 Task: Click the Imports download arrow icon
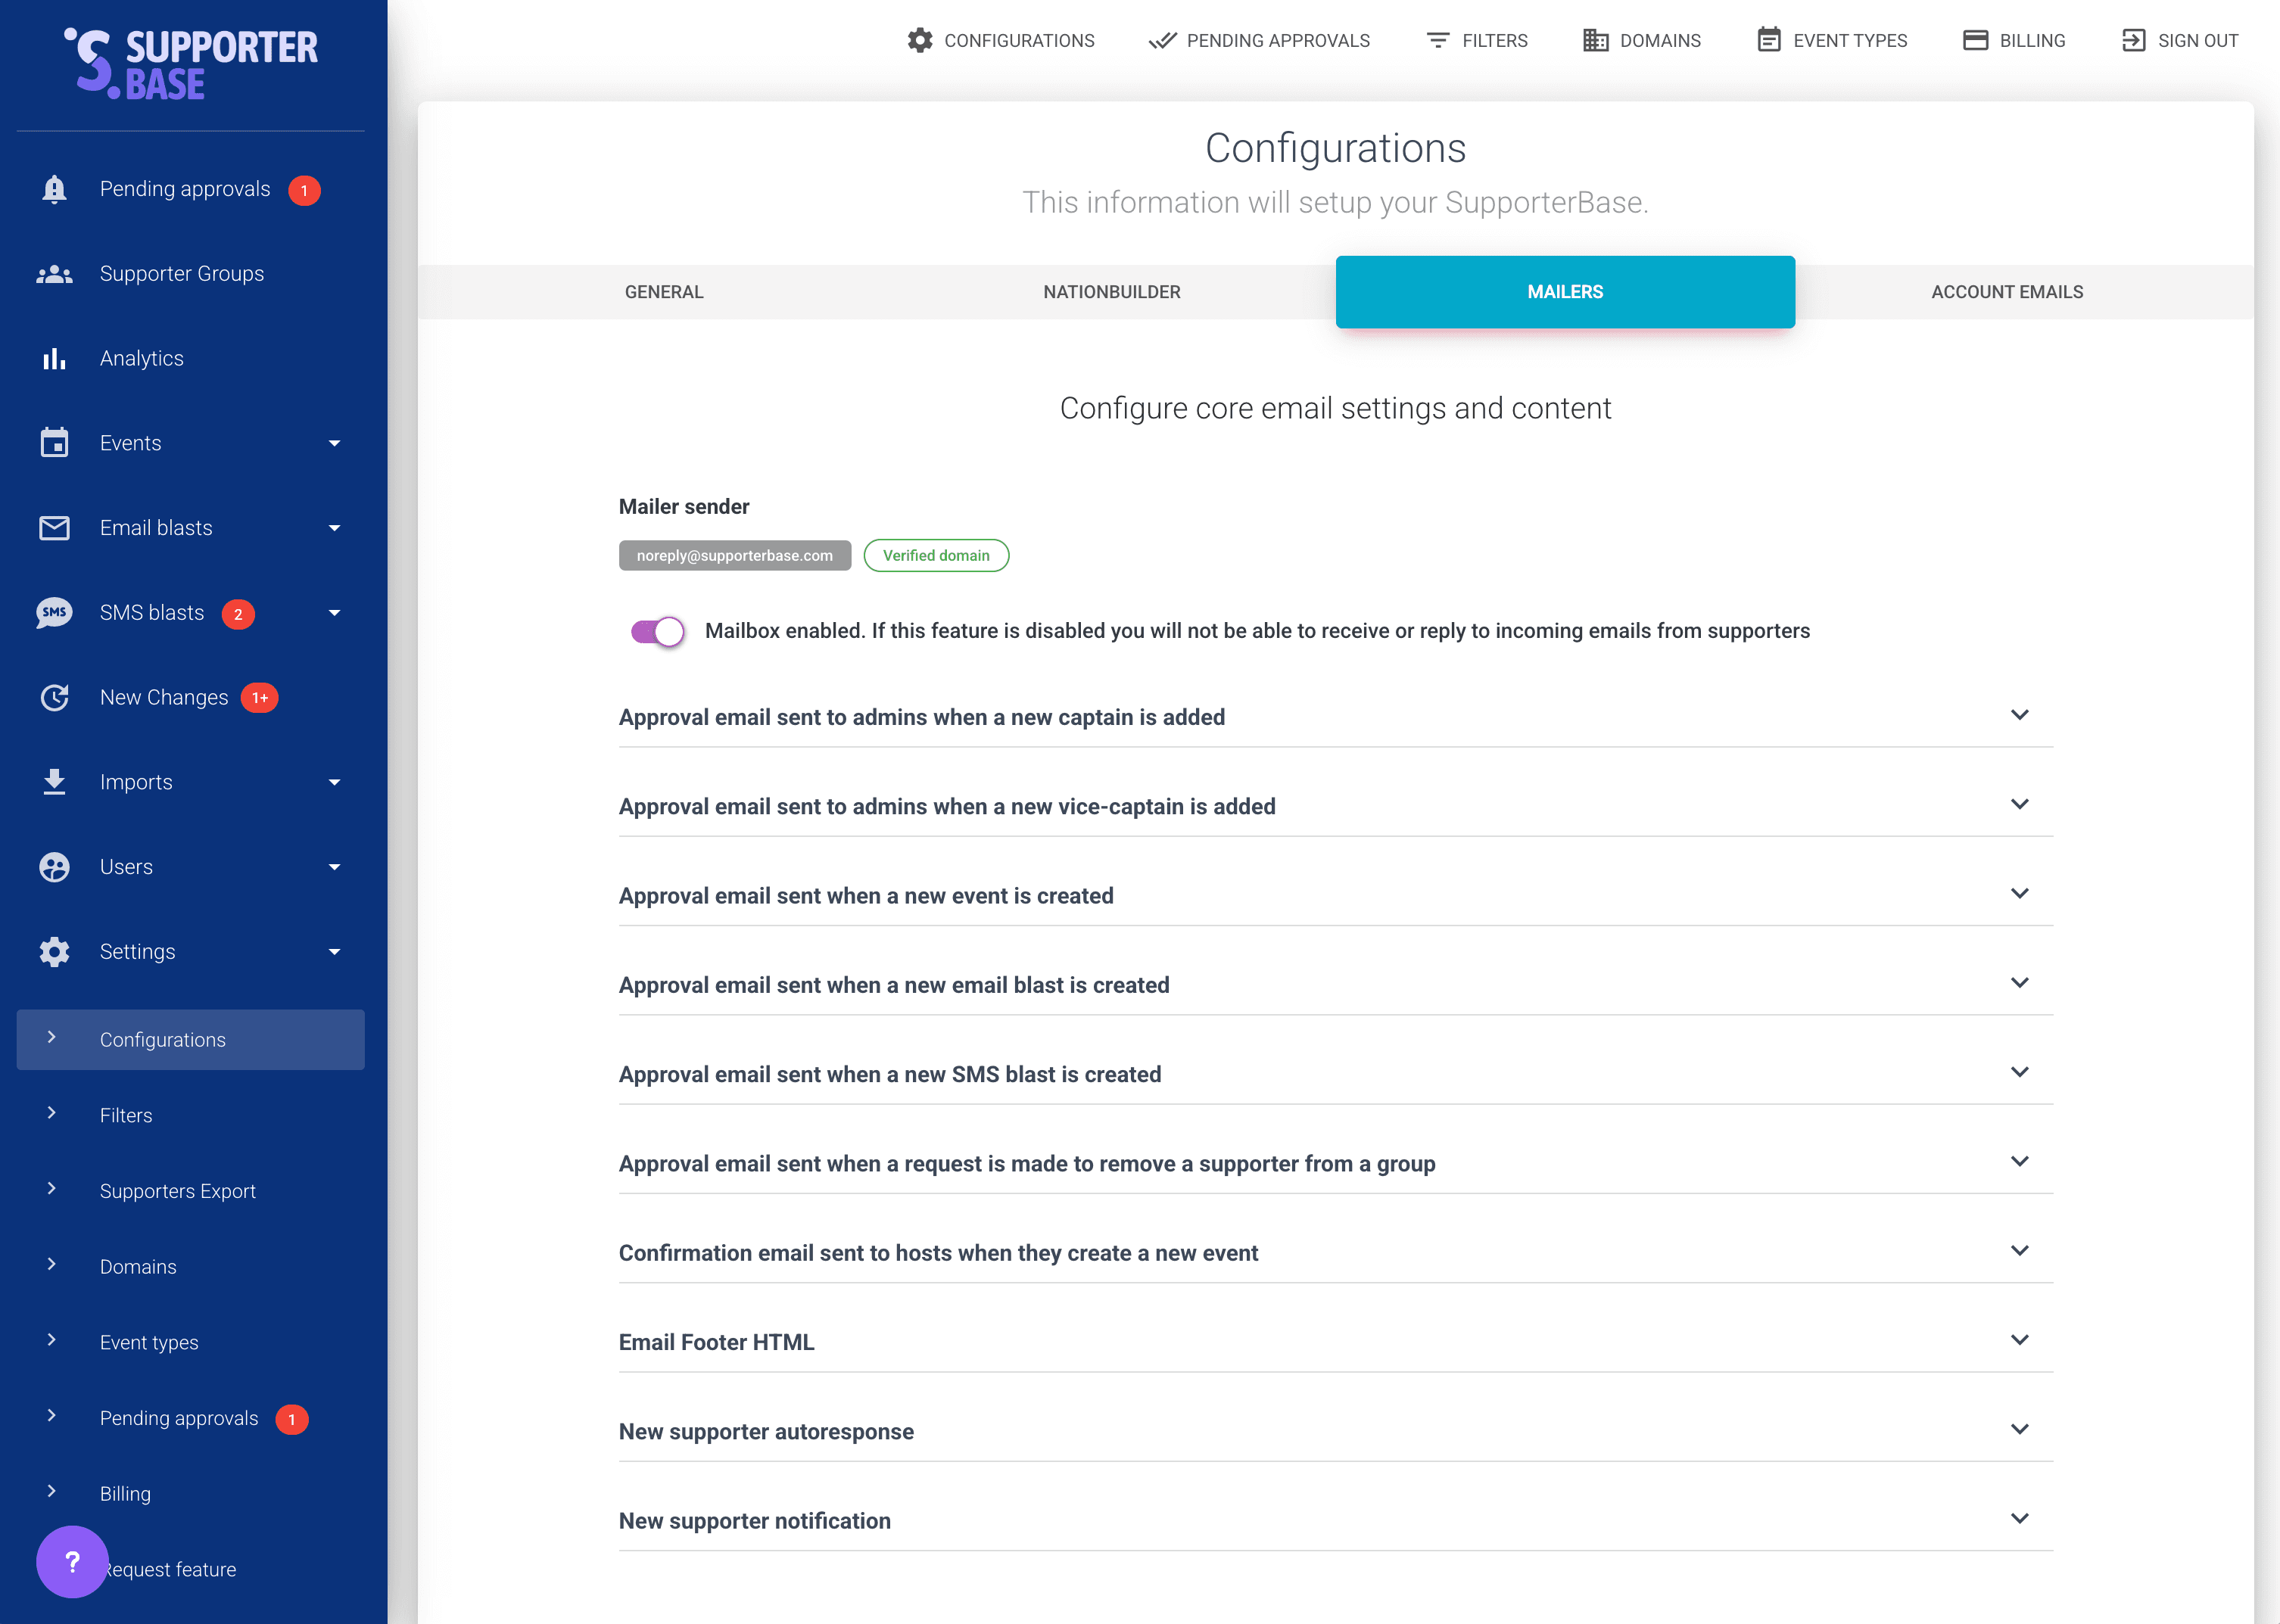click(54, 782)
